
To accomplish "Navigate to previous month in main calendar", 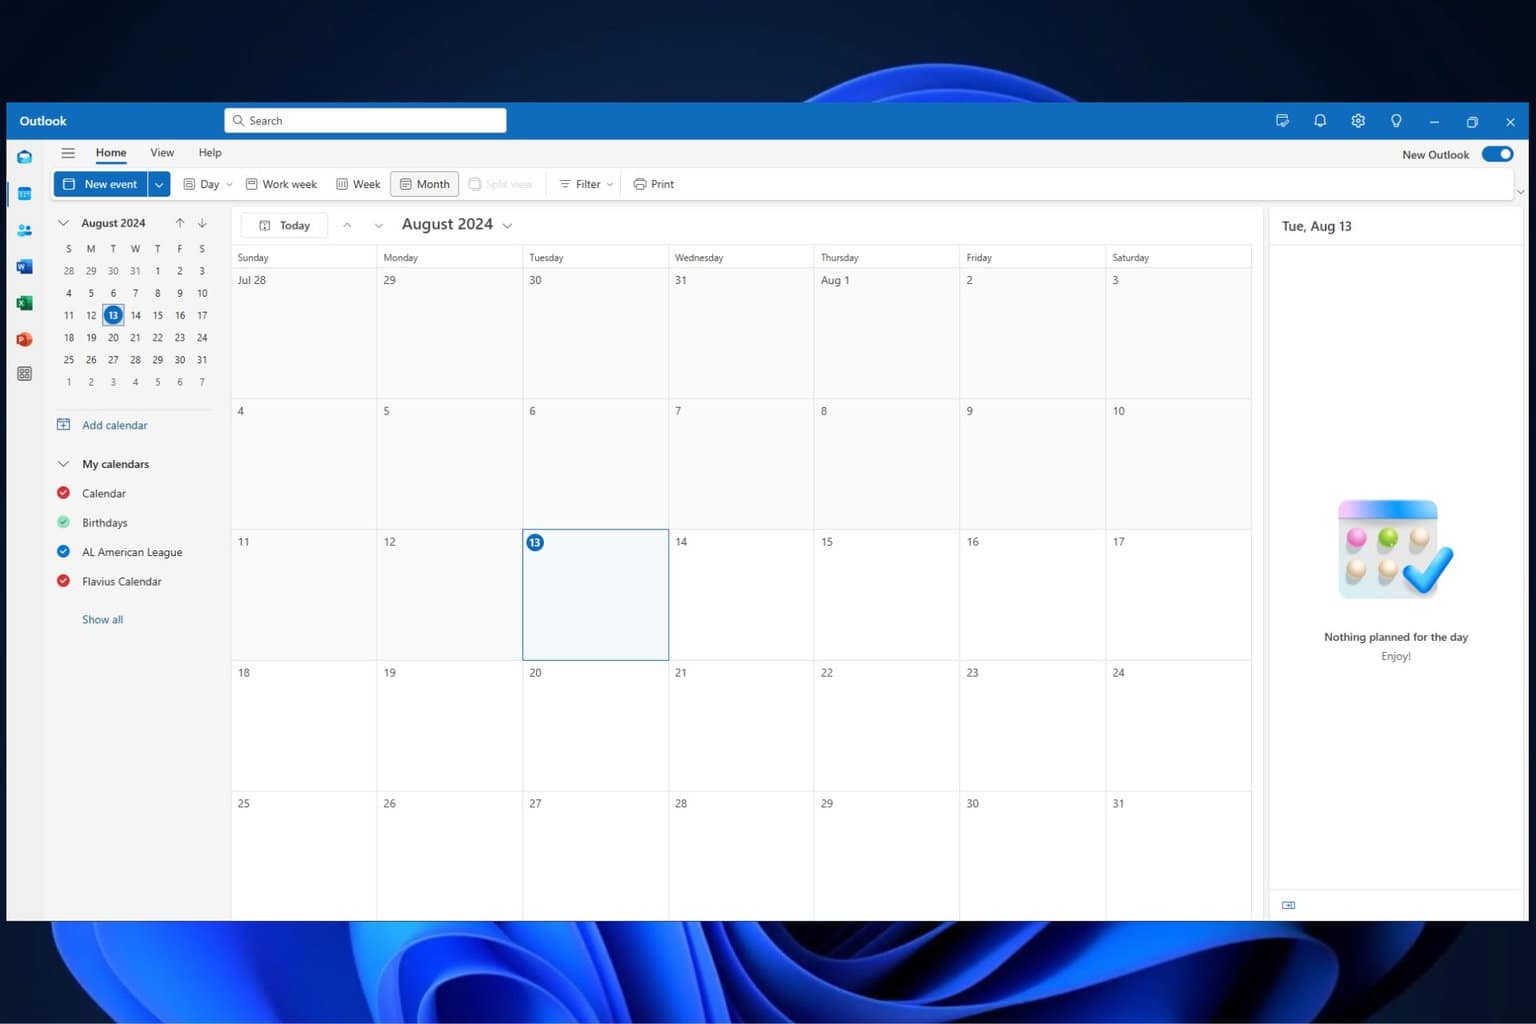I will click(x=347, y=225).
